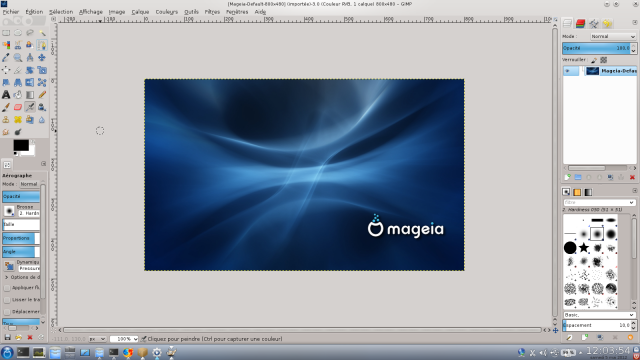The height and width of the screenshot is (360, 640).
Task: Choose the red Eraser tool
Action: [x=18, y=107]
